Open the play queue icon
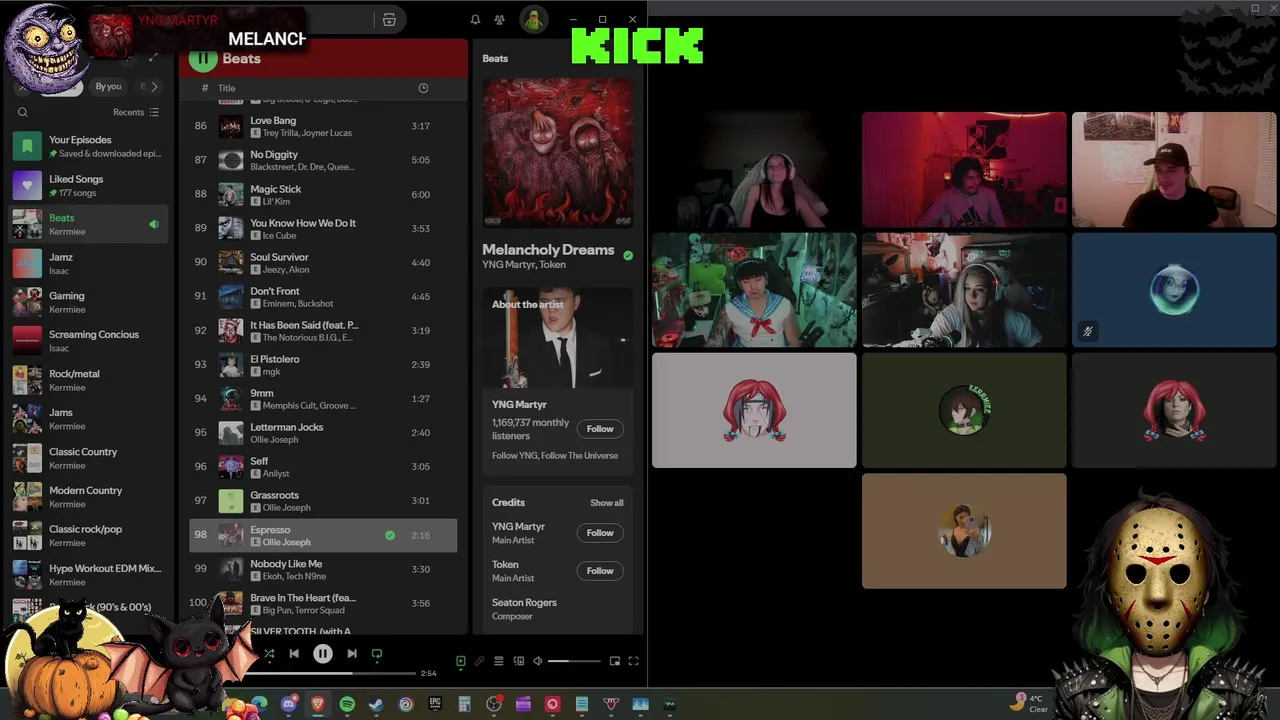The height and width of the screenshot is (720, 1280). click(x=499, y=661)
